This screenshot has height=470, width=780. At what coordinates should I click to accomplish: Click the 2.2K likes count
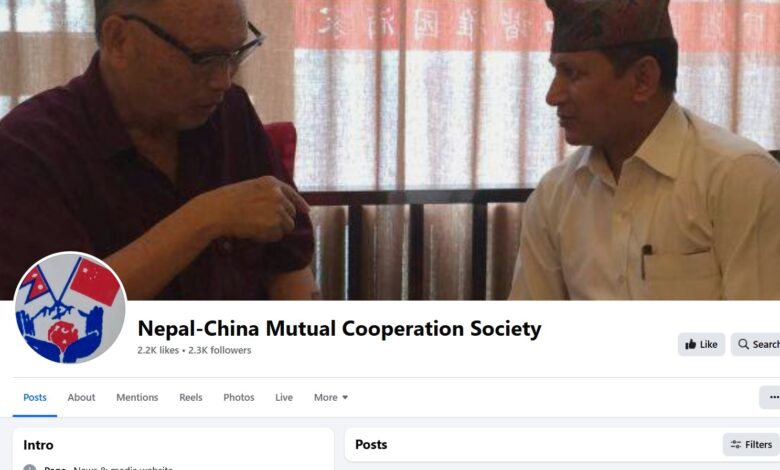tap(158, 350)
